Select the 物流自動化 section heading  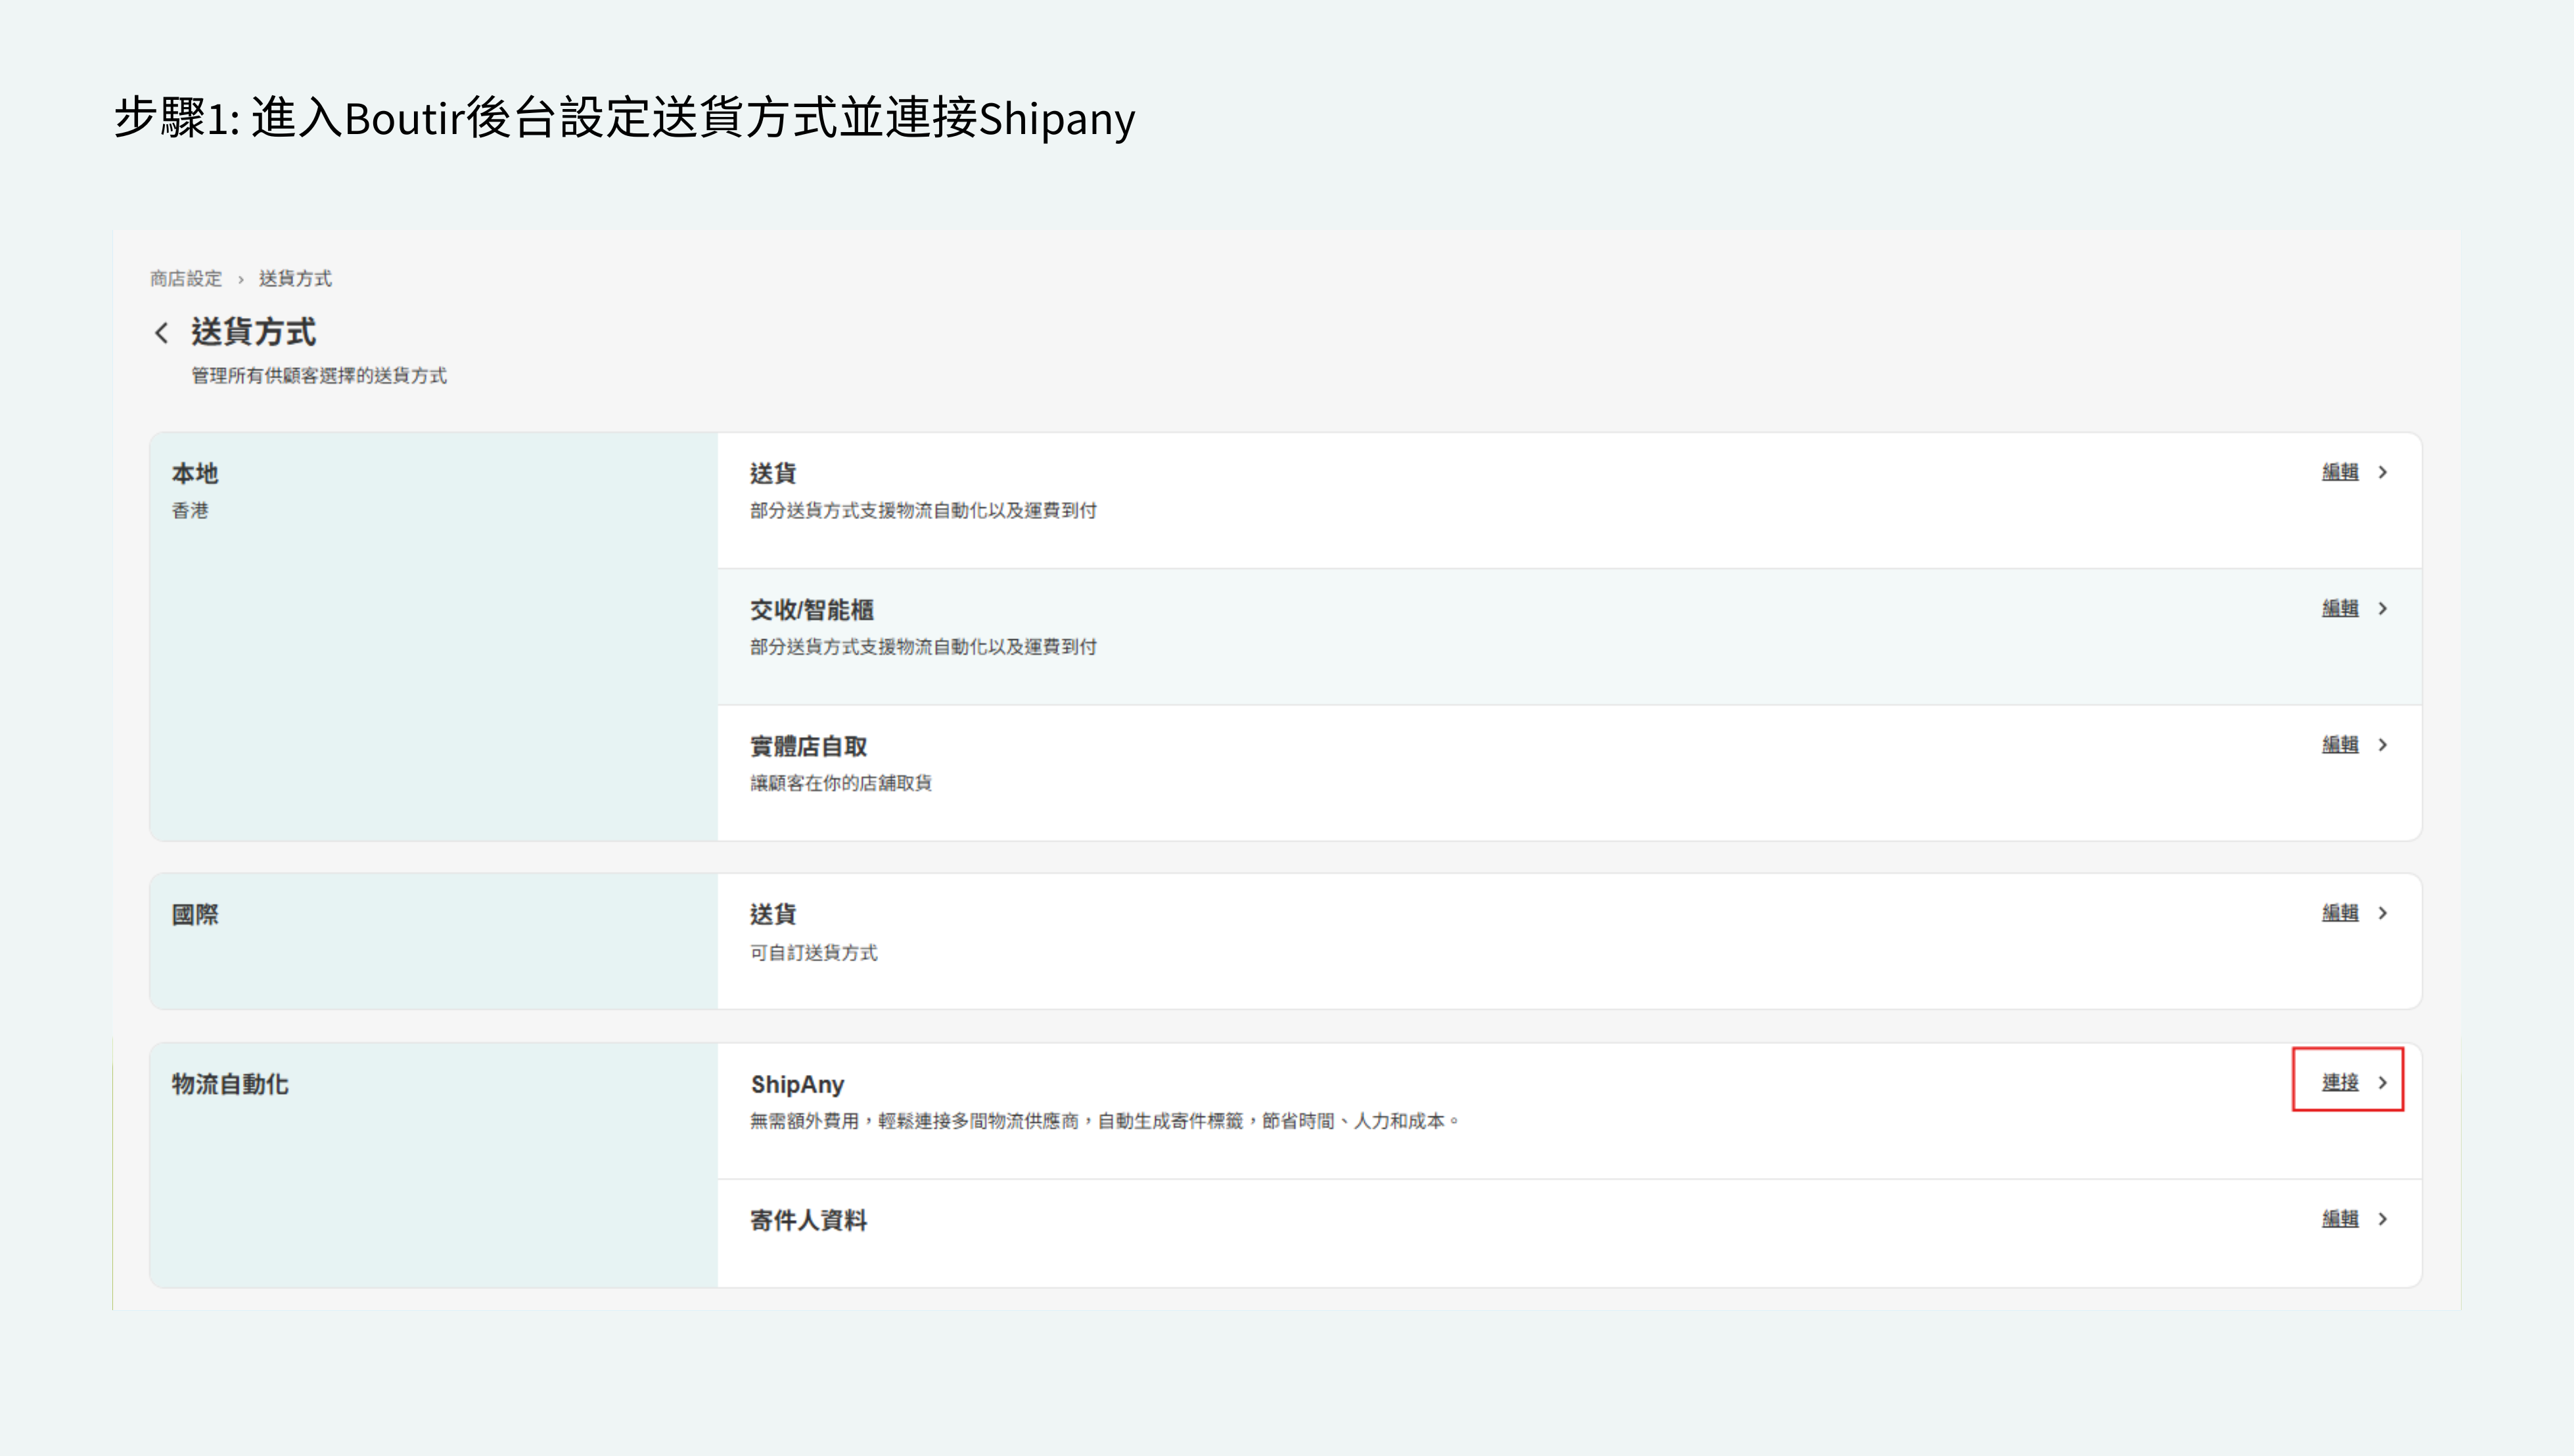coord(230,1084)
